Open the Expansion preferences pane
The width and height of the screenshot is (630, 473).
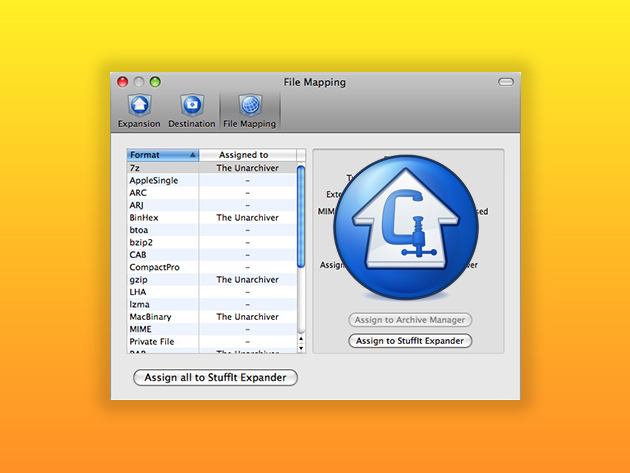coord(139,111)
